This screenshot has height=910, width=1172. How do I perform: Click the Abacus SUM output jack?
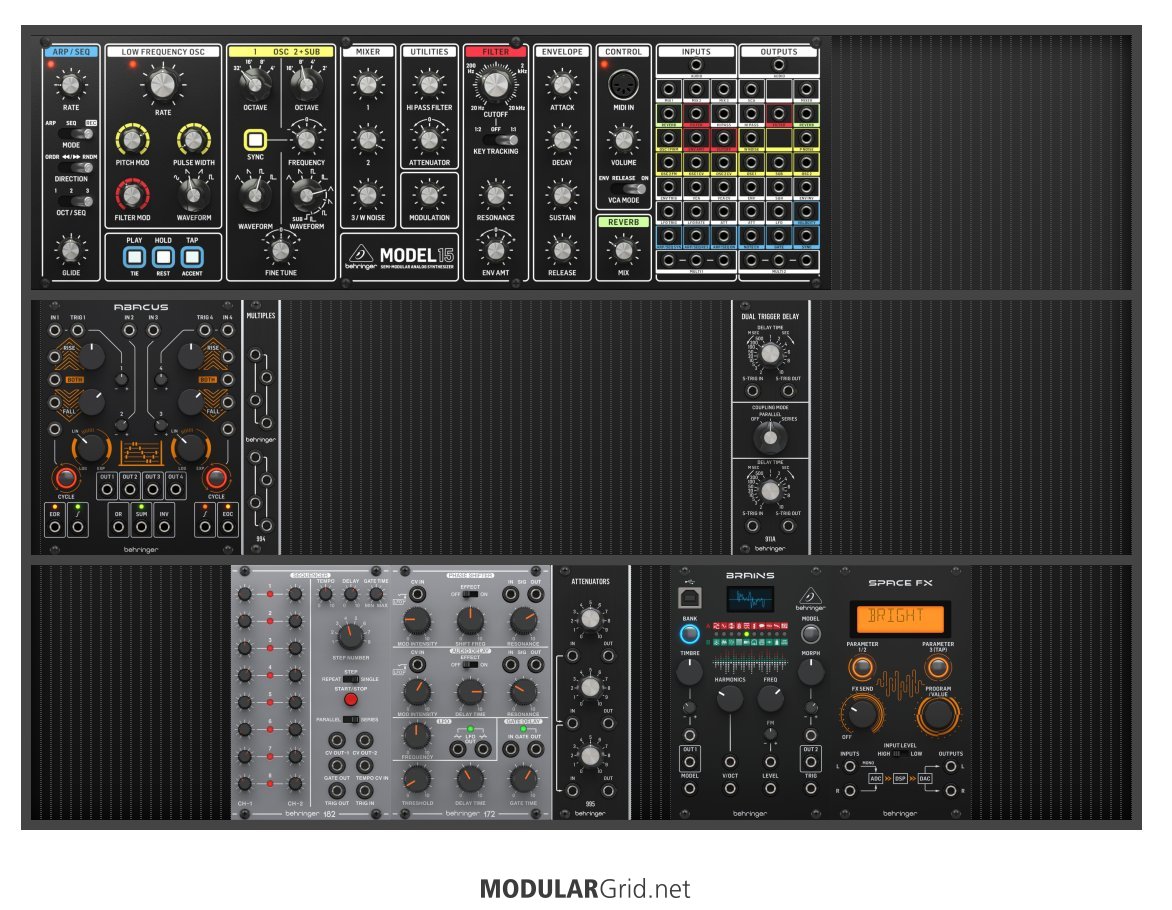[x=141, y=527]
